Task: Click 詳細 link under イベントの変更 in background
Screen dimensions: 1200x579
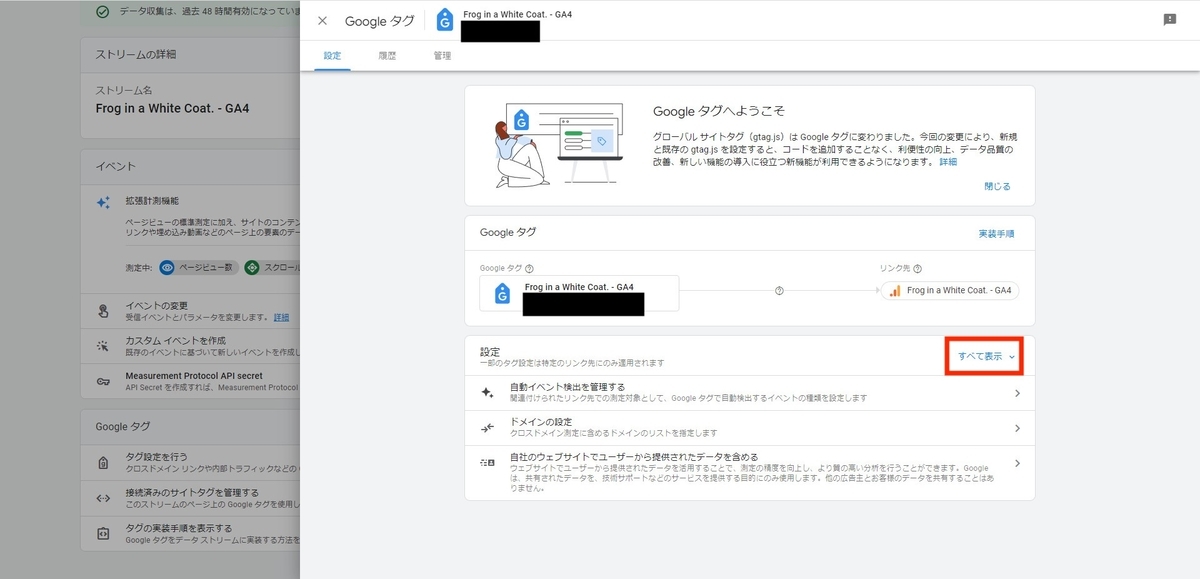Action: (281, 317)
